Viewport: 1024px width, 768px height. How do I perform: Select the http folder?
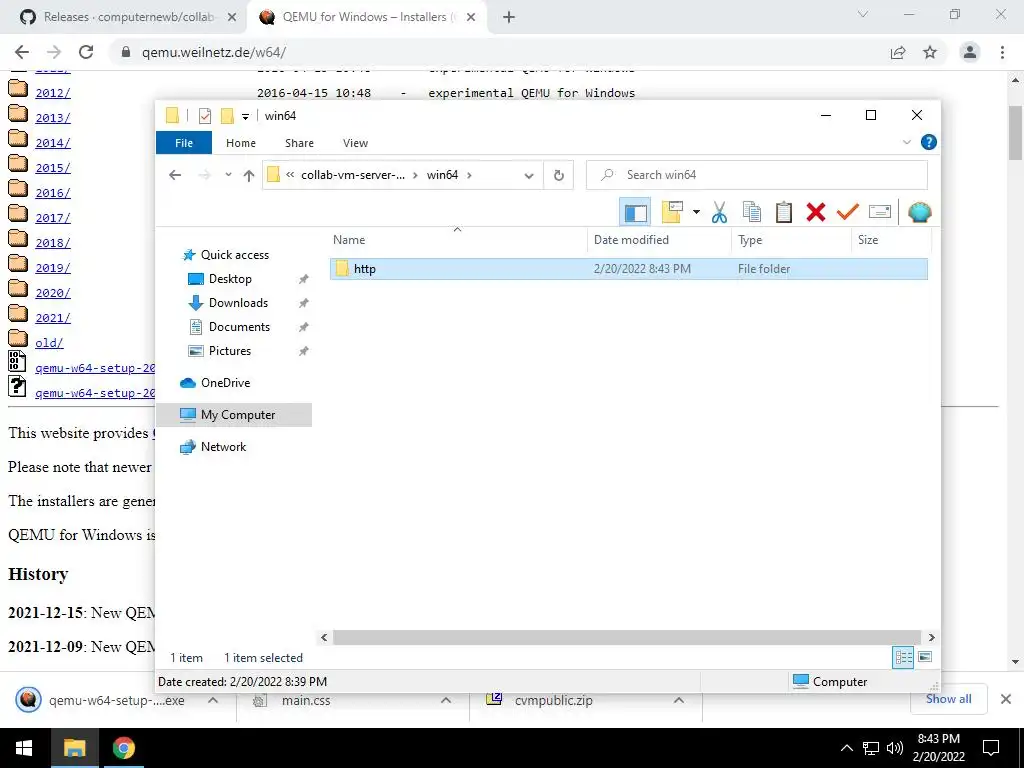click(x=629, y=269)
